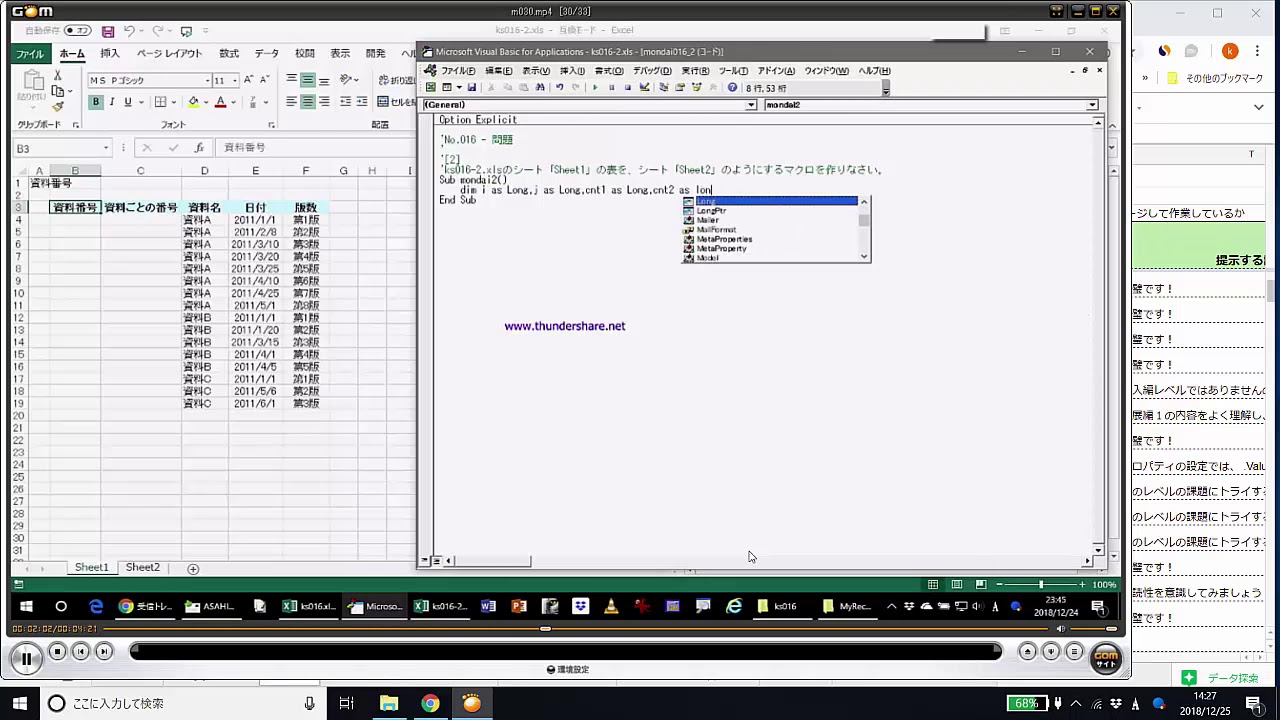Image resolution: width=1280 pixels, height=720 pixels.
Task: Click the Find binoculars icon in VBA toolbar
Action: click(540, 88)
